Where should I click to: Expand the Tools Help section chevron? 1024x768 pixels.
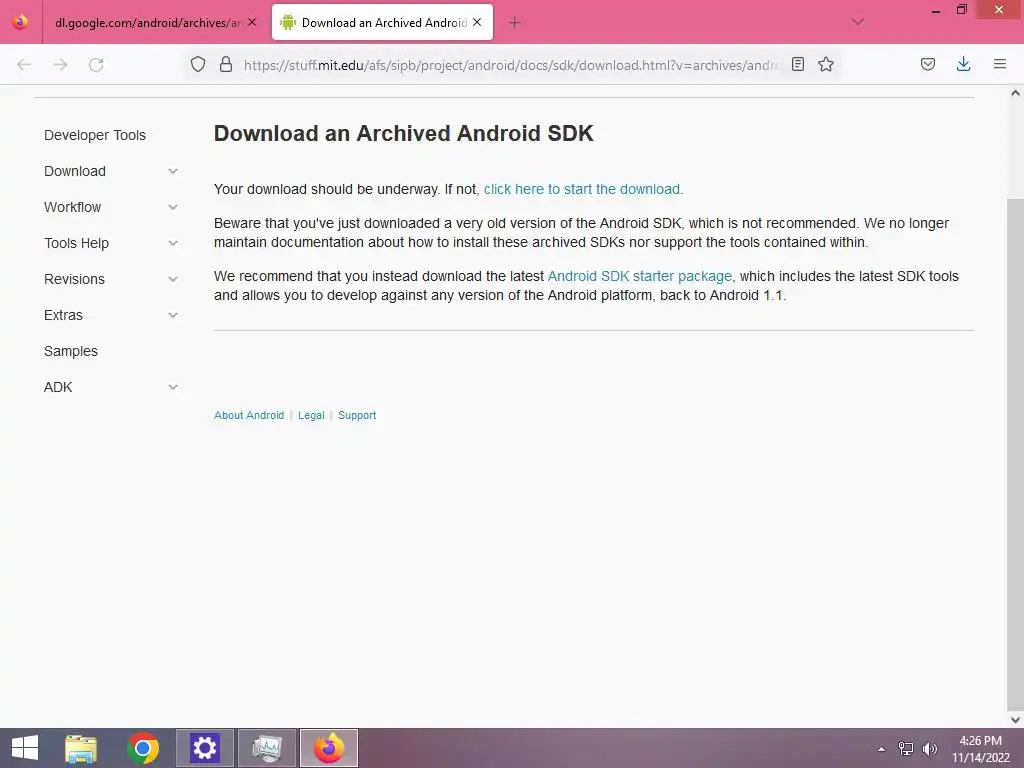173,243
